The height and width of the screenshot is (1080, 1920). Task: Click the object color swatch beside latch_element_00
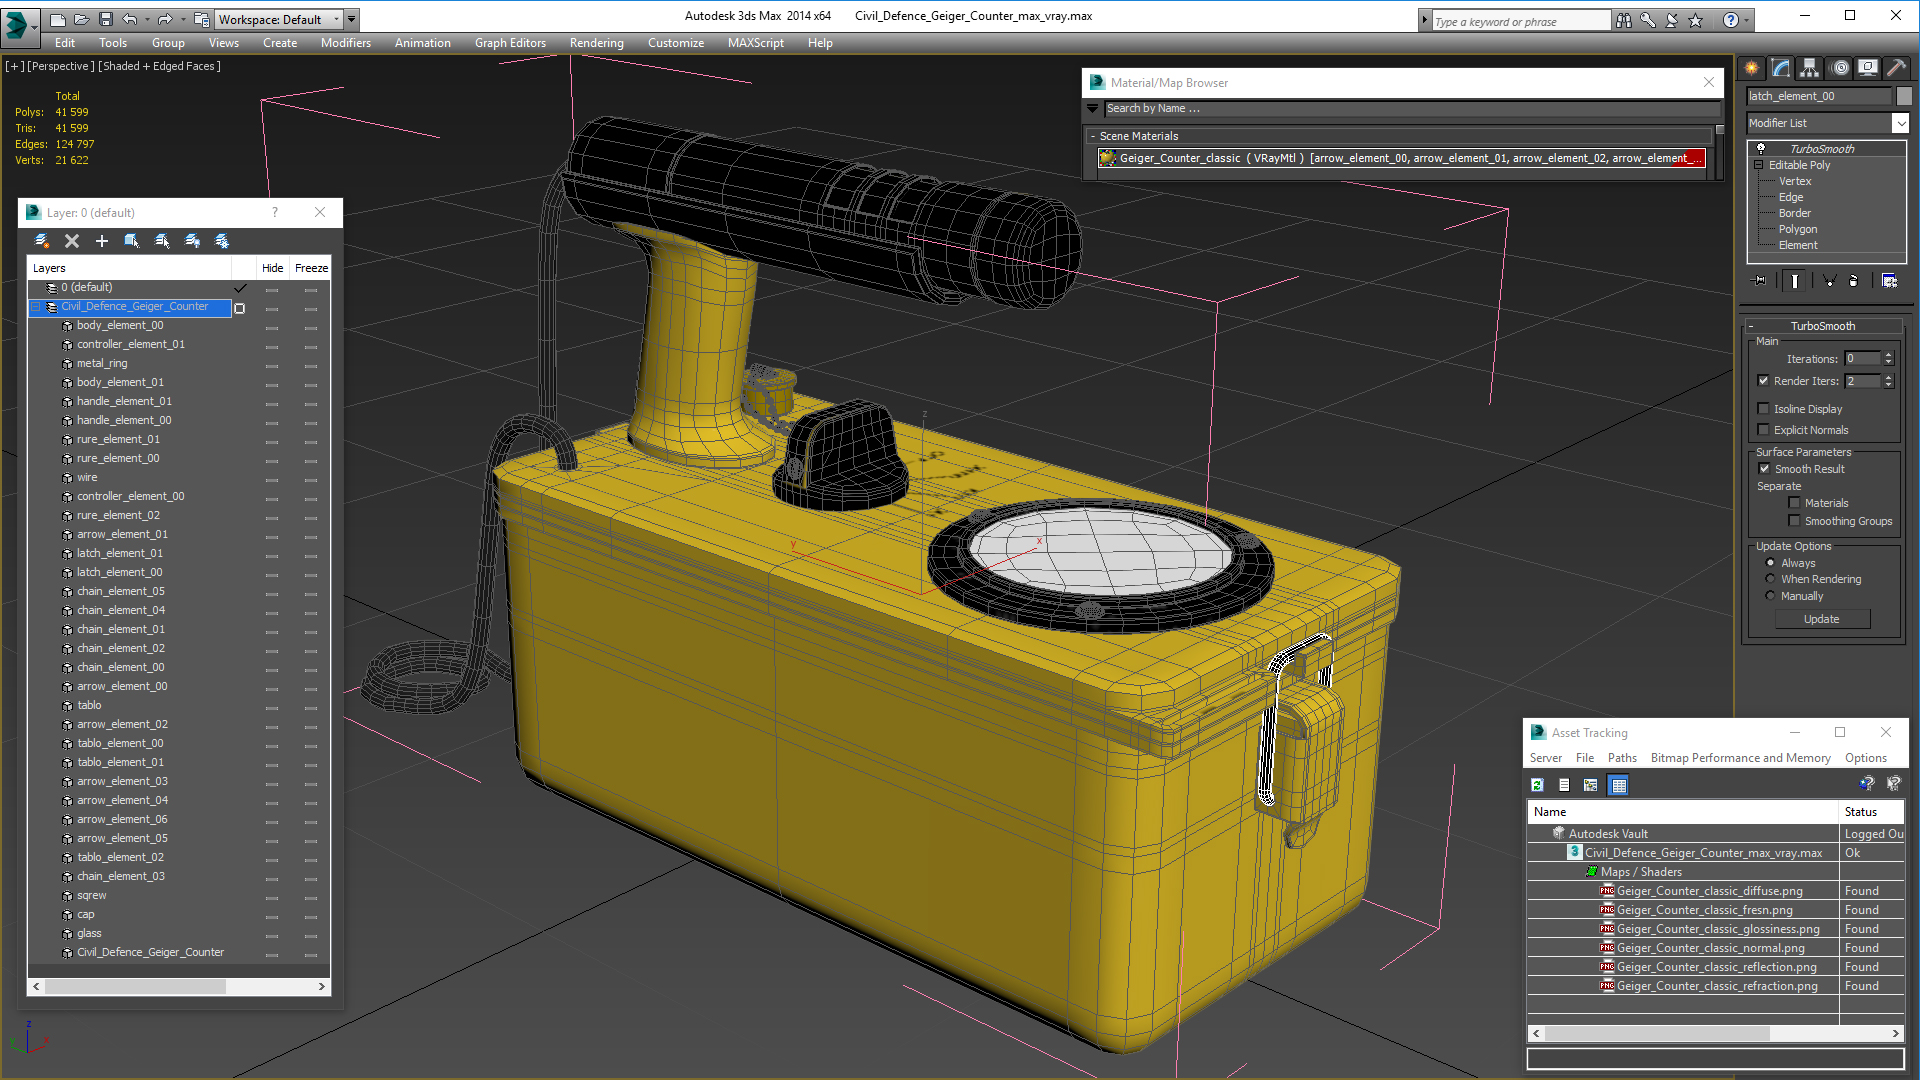click(1904, 96)
